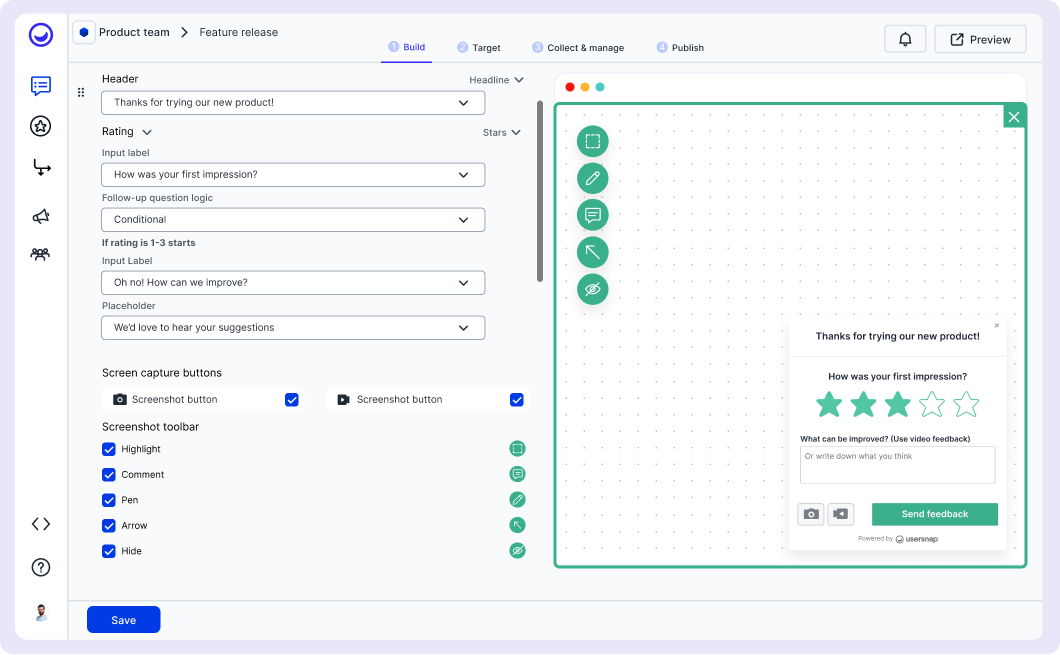This screenshot has width=1060, height=655.
Task: Open the feedback chat icon in sidebar
Action: point(41,86)
